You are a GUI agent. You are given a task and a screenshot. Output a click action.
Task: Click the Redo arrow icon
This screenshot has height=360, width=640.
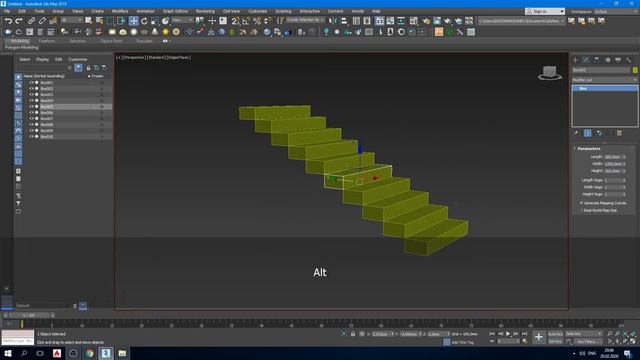[19, 20]
